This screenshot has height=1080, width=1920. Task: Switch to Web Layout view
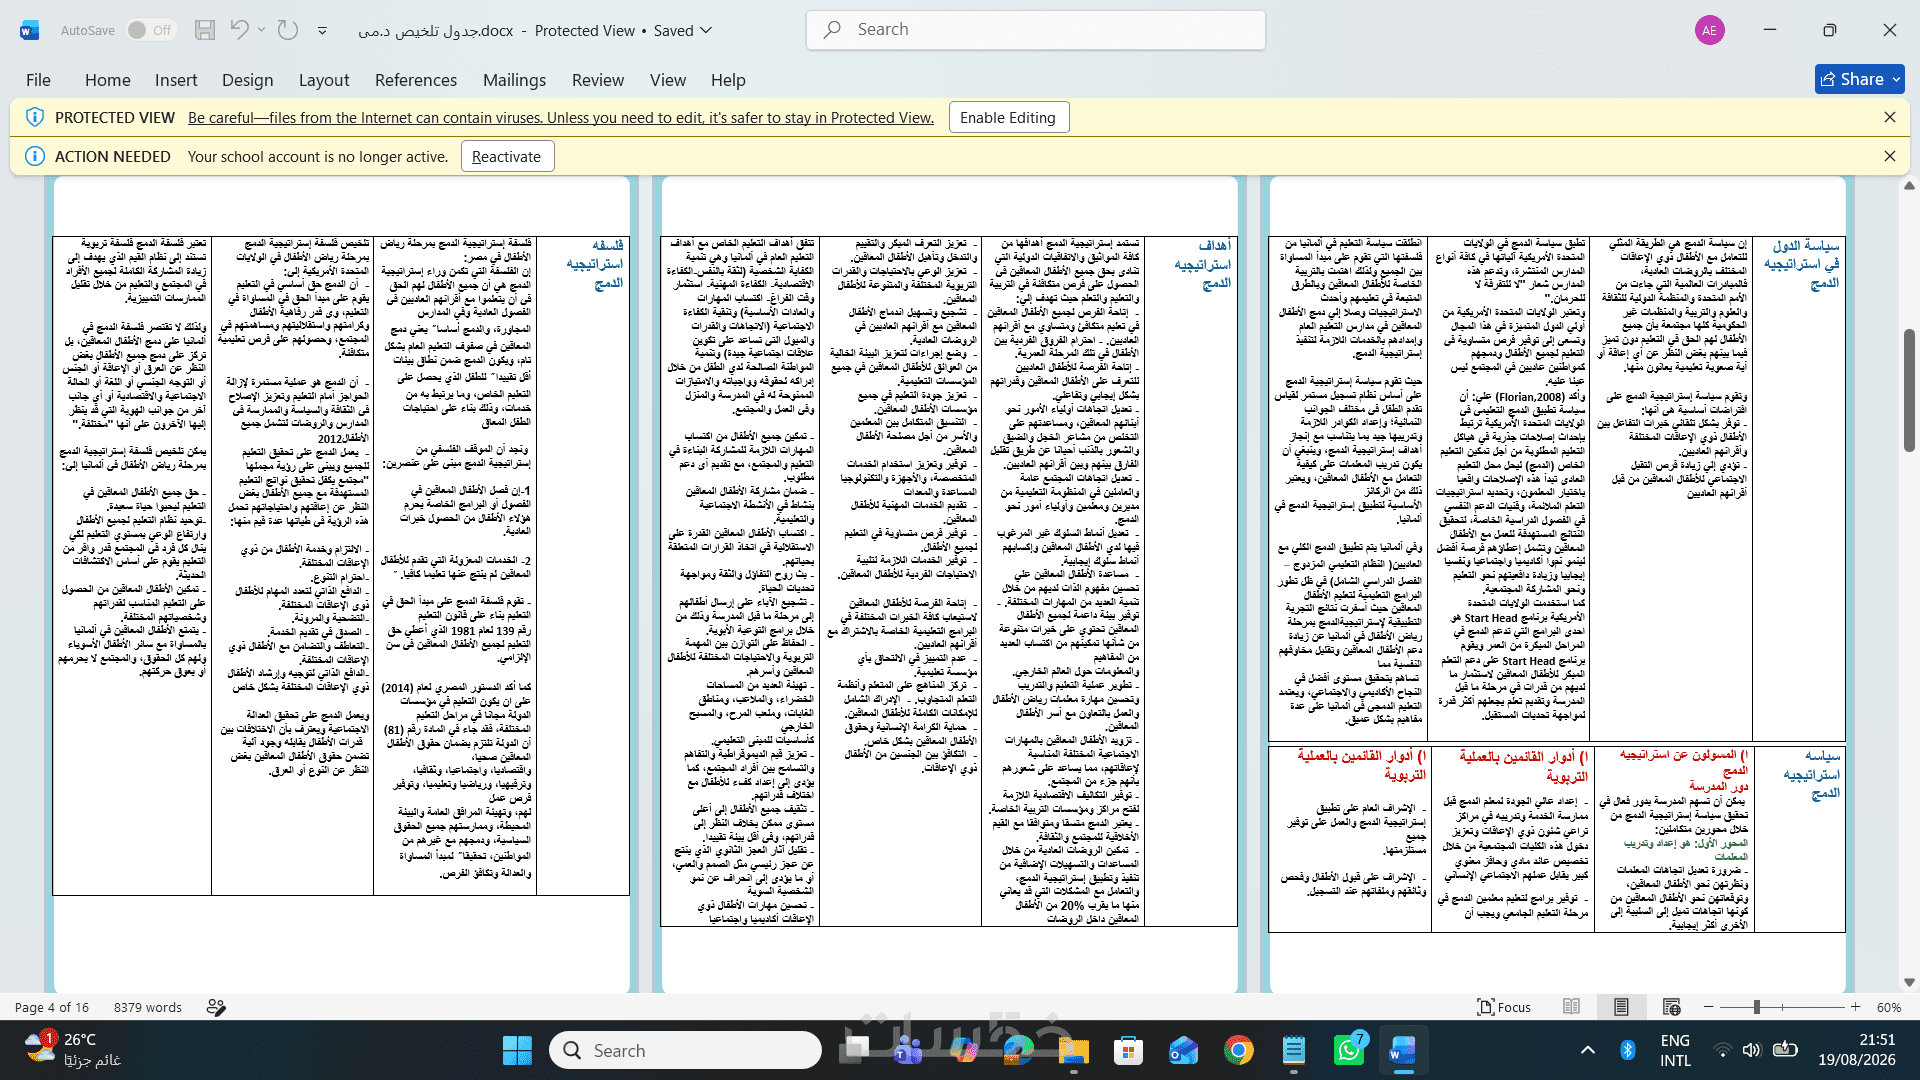point(1671,1007)
